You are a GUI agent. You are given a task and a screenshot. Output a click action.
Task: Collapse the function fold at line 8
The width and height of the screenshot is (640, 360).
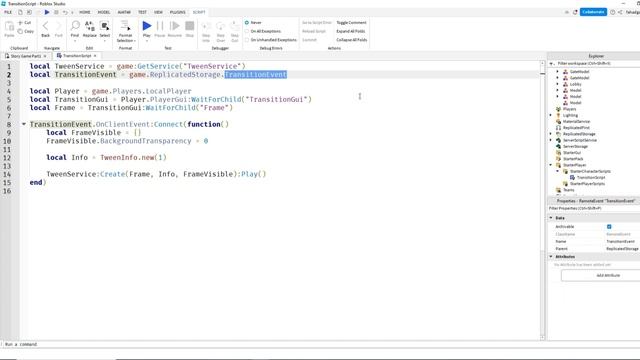pos(24,124)
